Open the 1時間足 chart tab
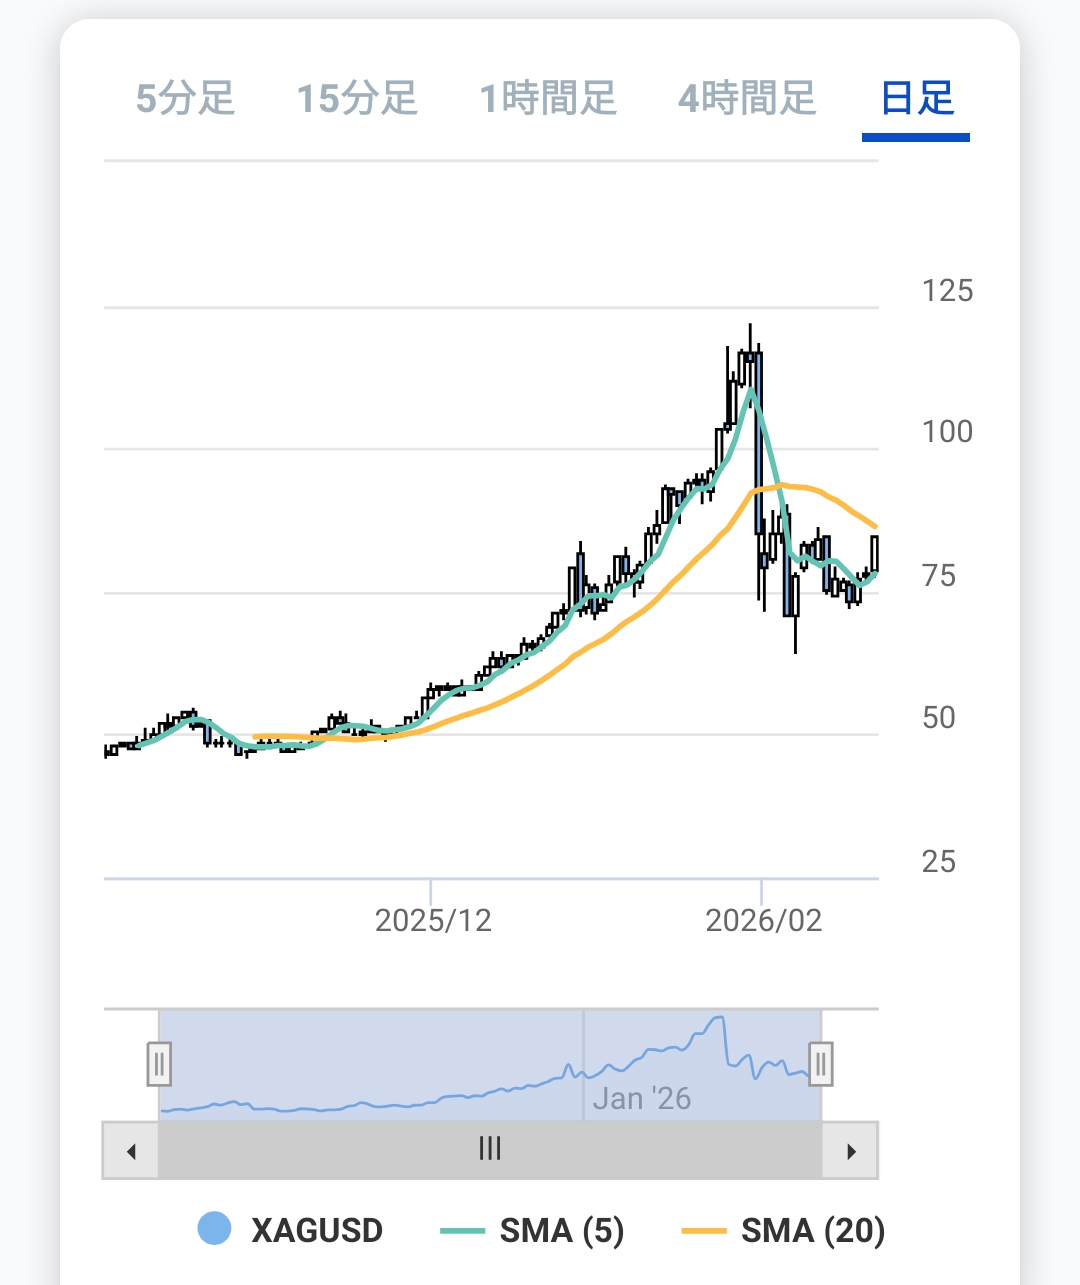Image resolution: width=1080 pixels, height=1285 pixels. [x=548, y=99]
